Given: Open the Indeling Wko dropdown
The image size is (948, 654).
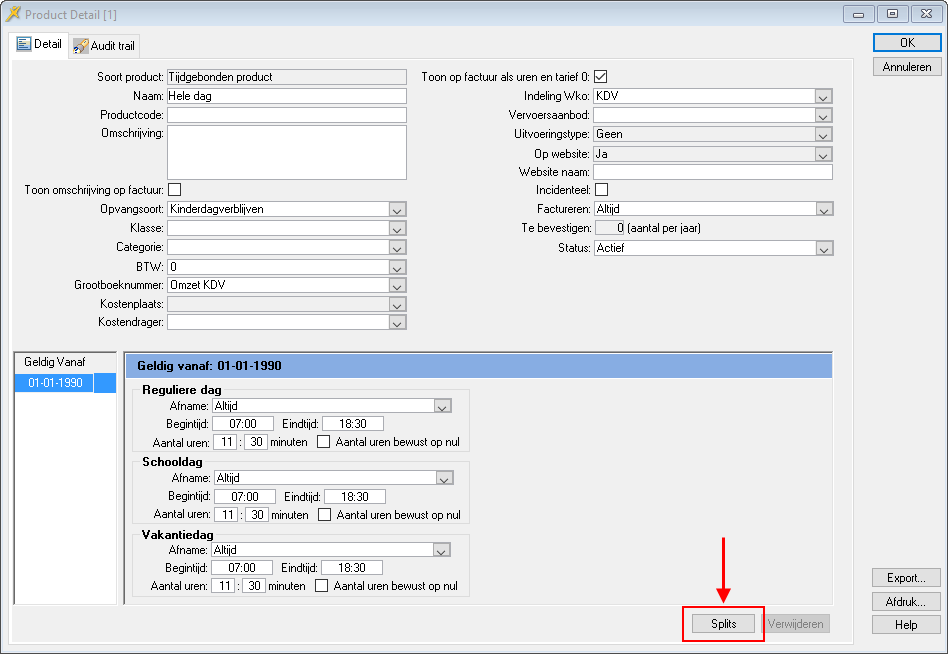Looking at the screenshot, I should tap(823, 96).
